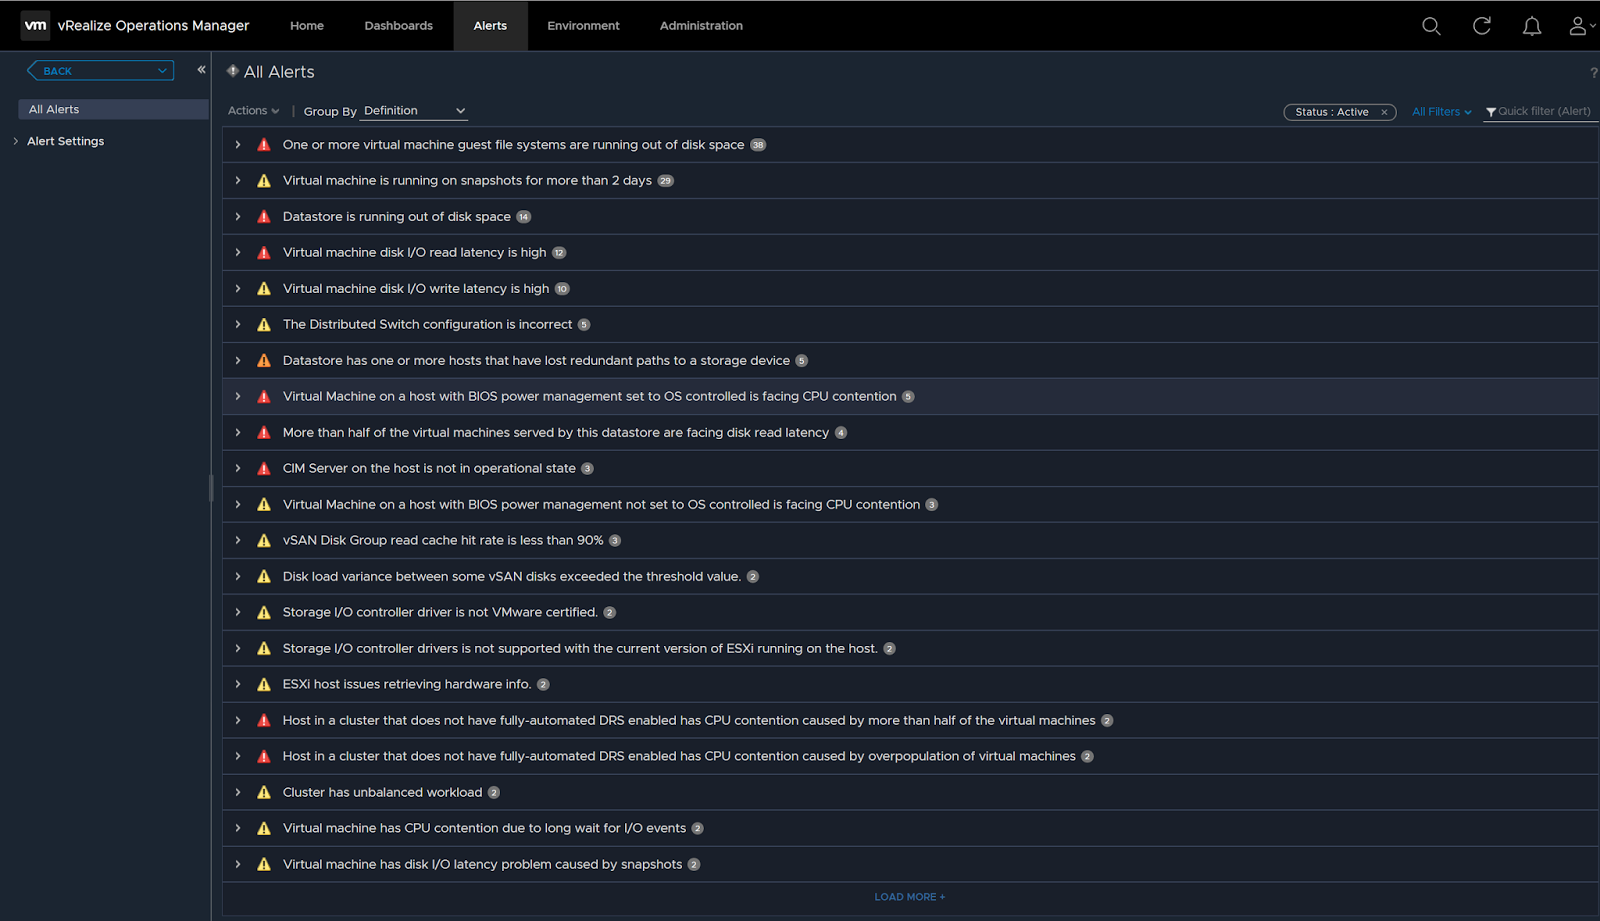Click the Quick filter (Alert) input field
The height and width of the screenshot is (921, 1600).
[x=1543, y=112]
